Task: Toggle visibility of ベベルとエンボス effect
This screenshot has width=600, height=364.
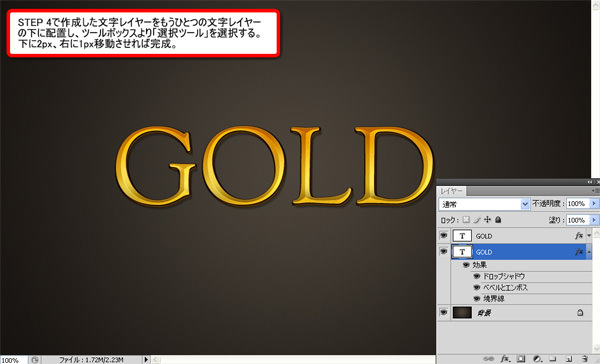Action: click(477, 287)
